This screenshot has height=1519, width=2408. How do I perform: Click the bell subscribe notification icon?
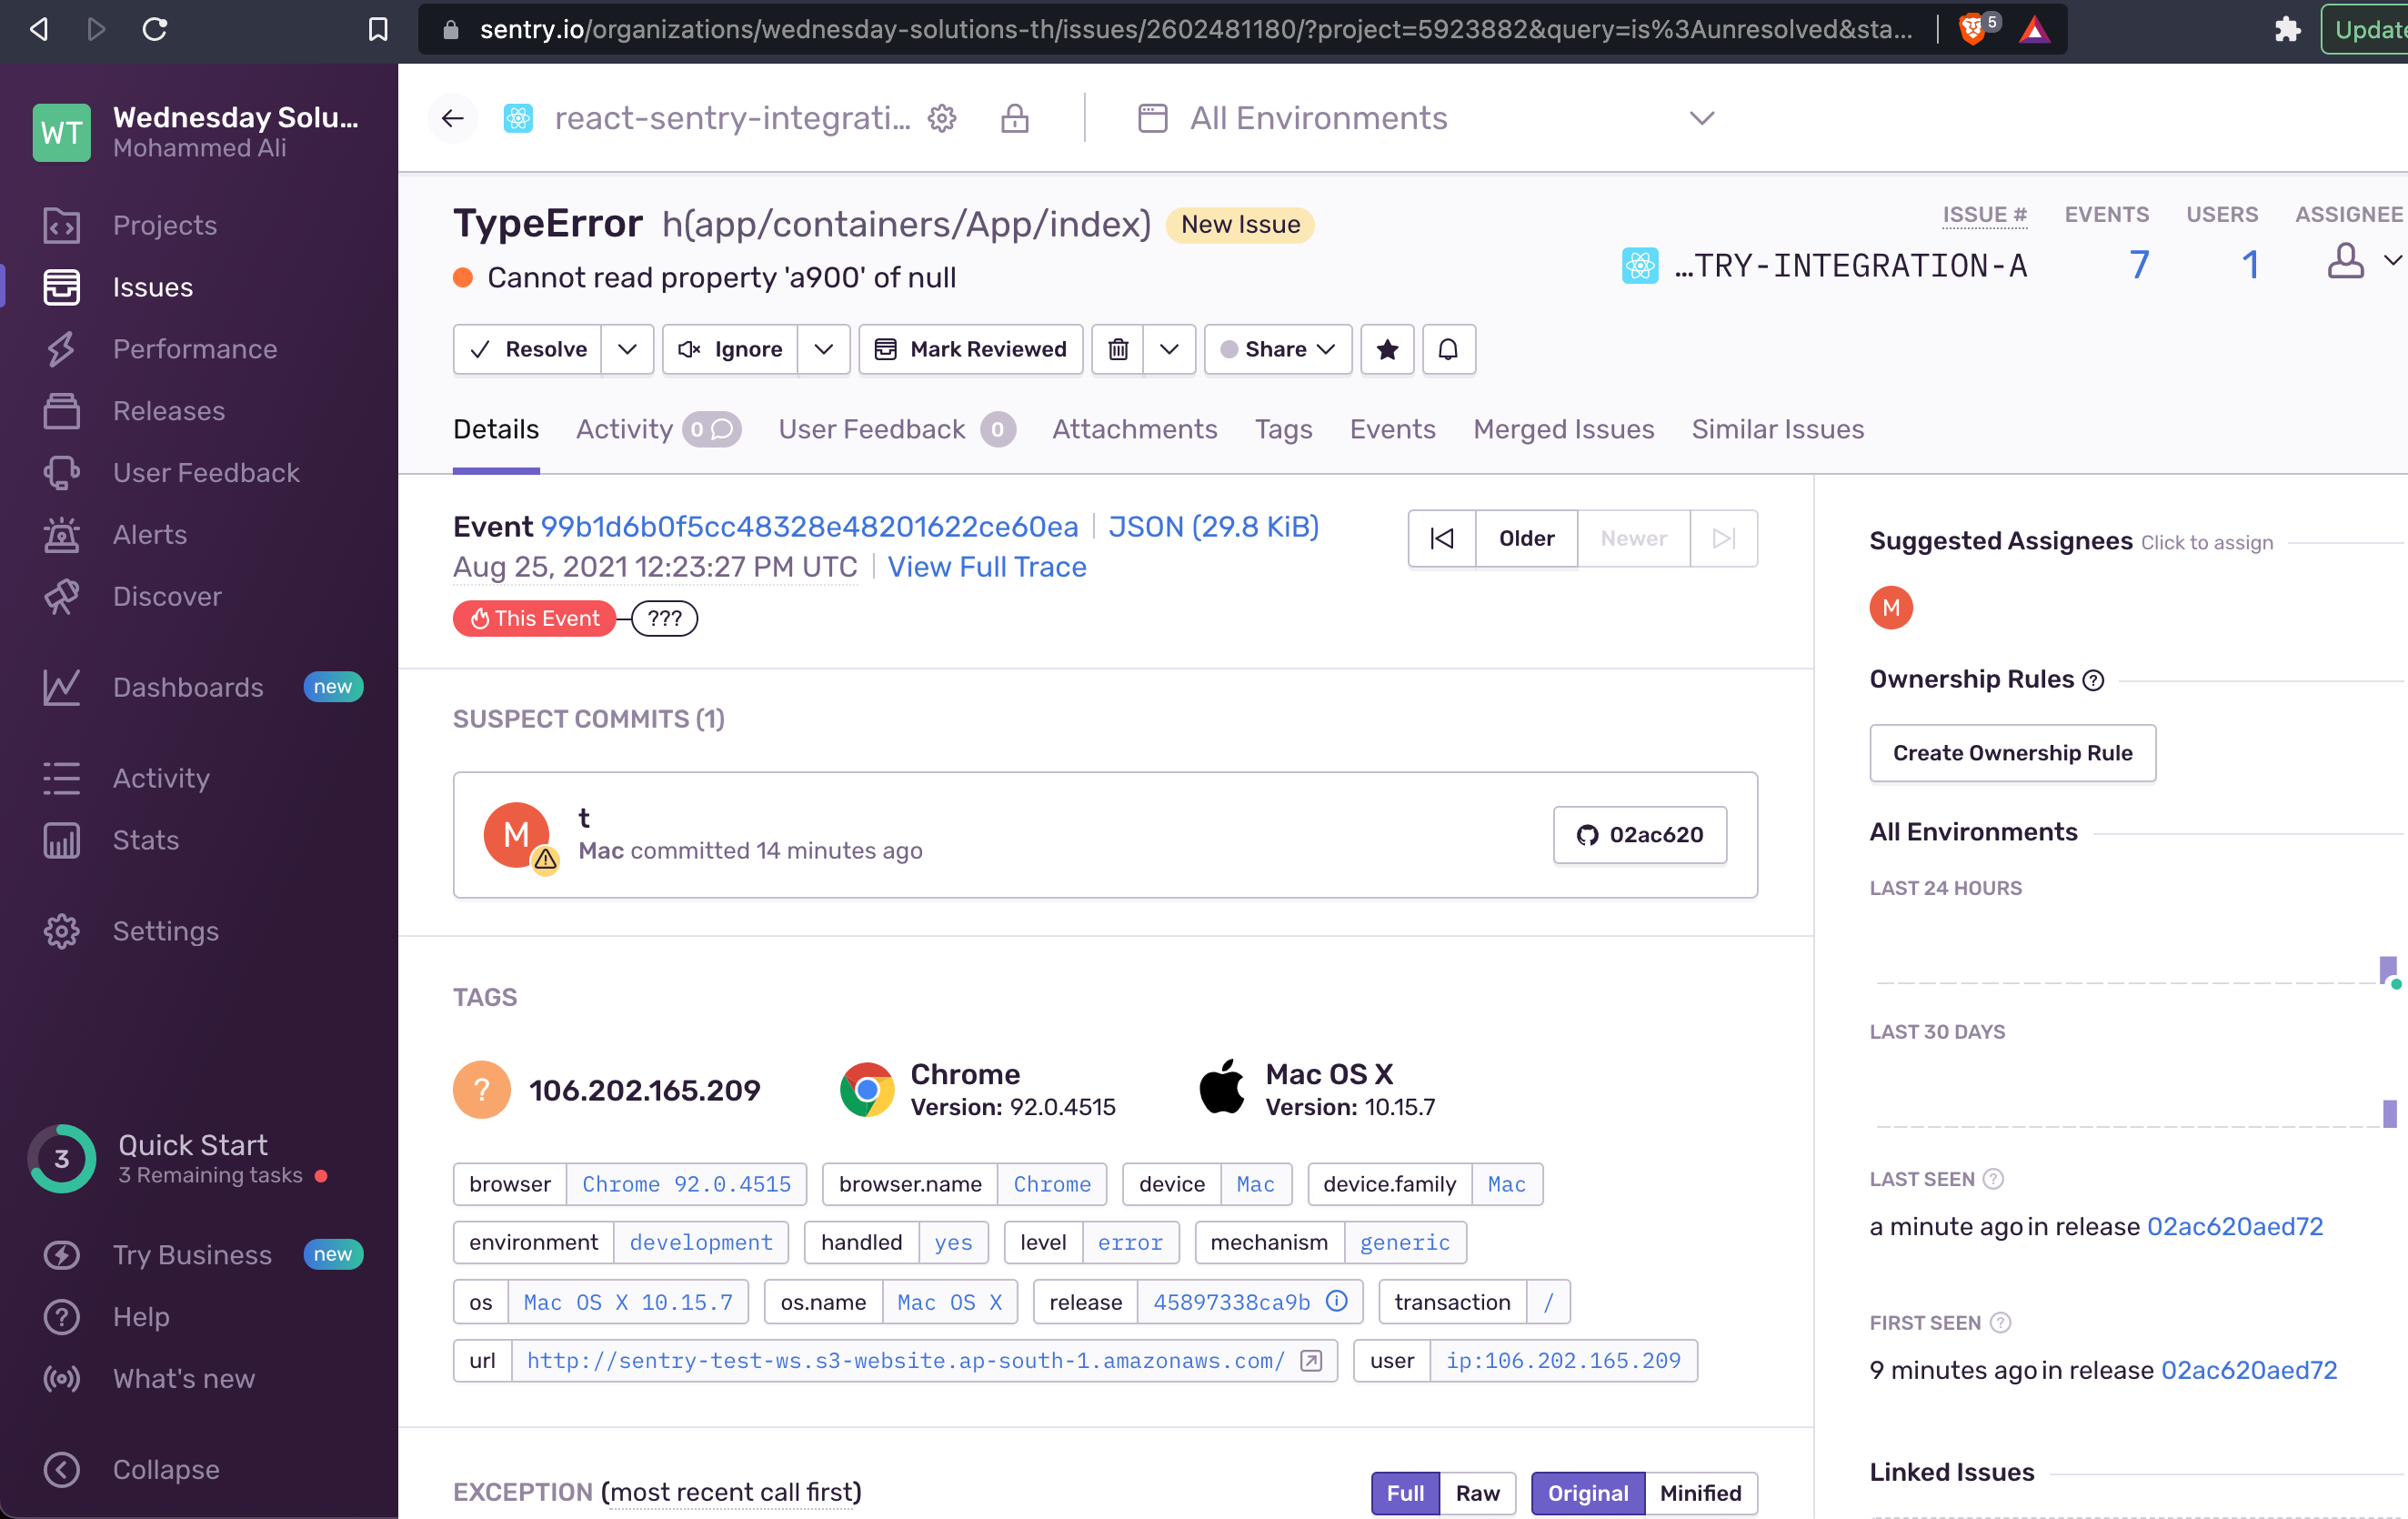point(1448,349)
